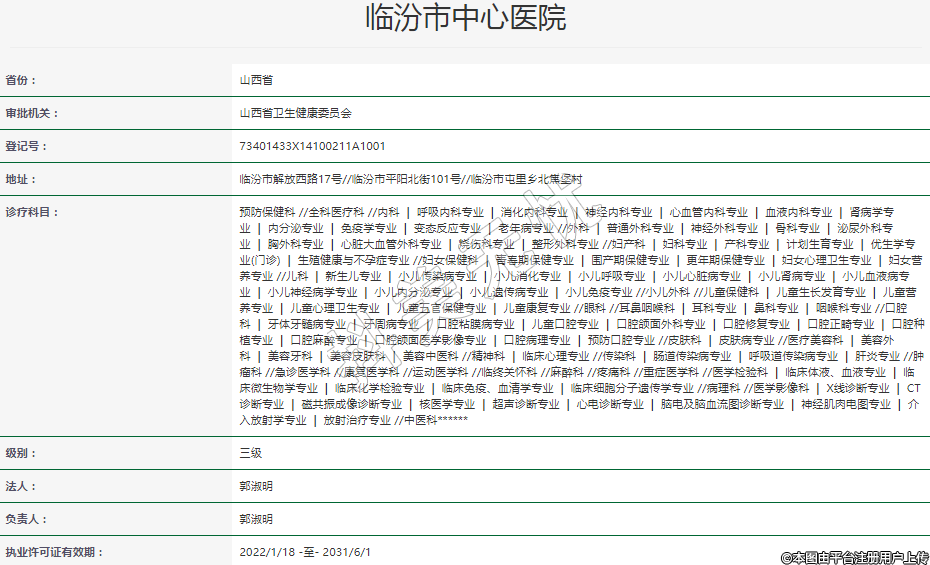This screenshot has width=930, height=565.
Task: Click the 临汾市中心医院 page title
Action: click(465, 19)
